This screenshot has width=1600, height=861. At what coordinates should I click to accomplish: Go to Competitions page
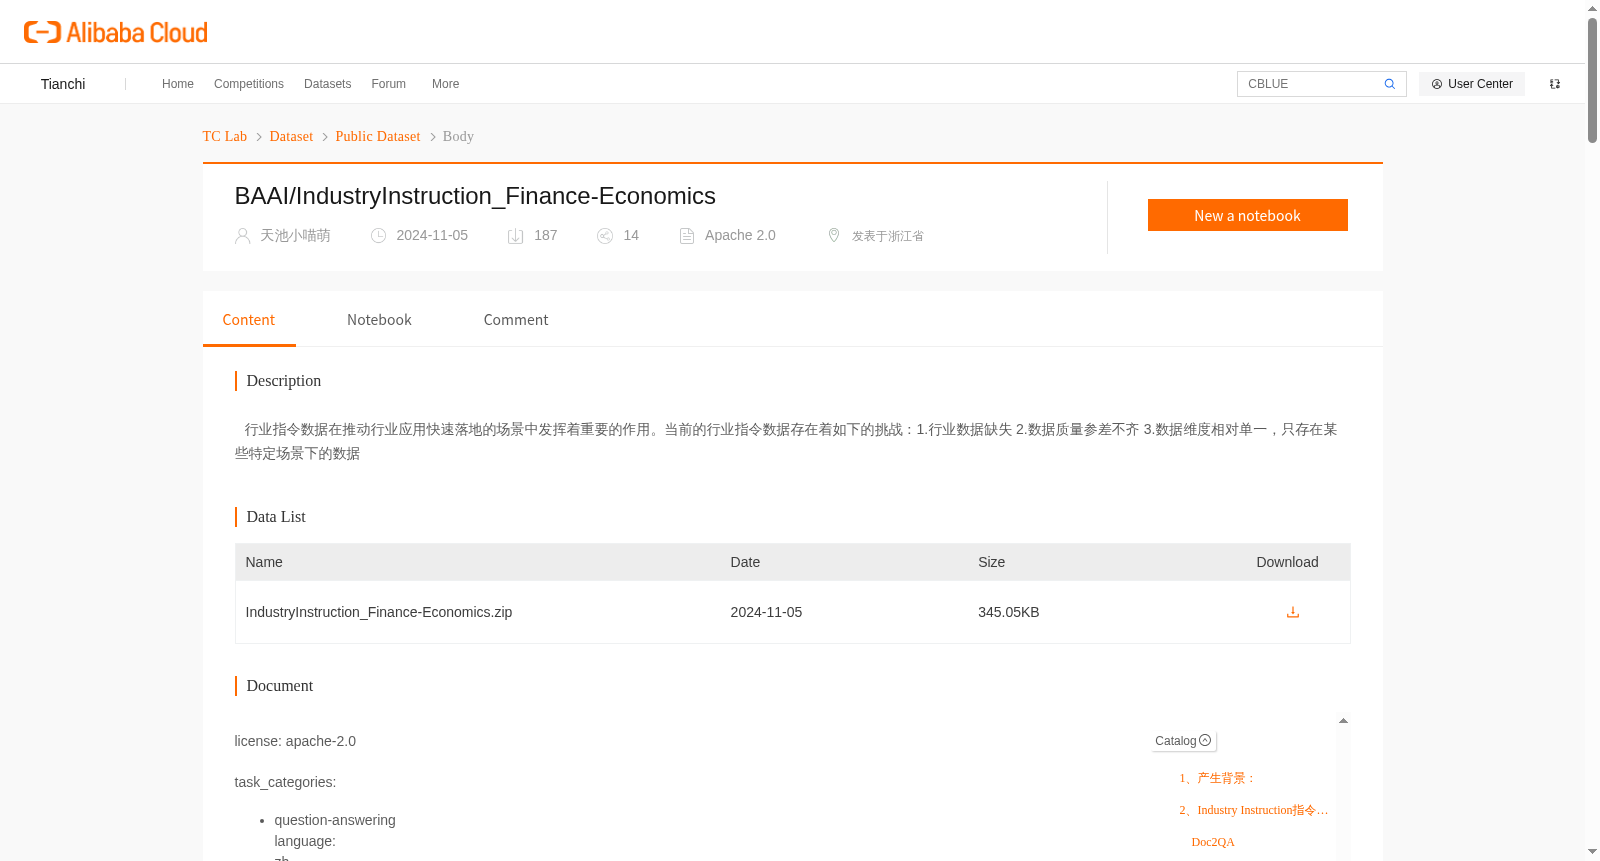point(249,84)
